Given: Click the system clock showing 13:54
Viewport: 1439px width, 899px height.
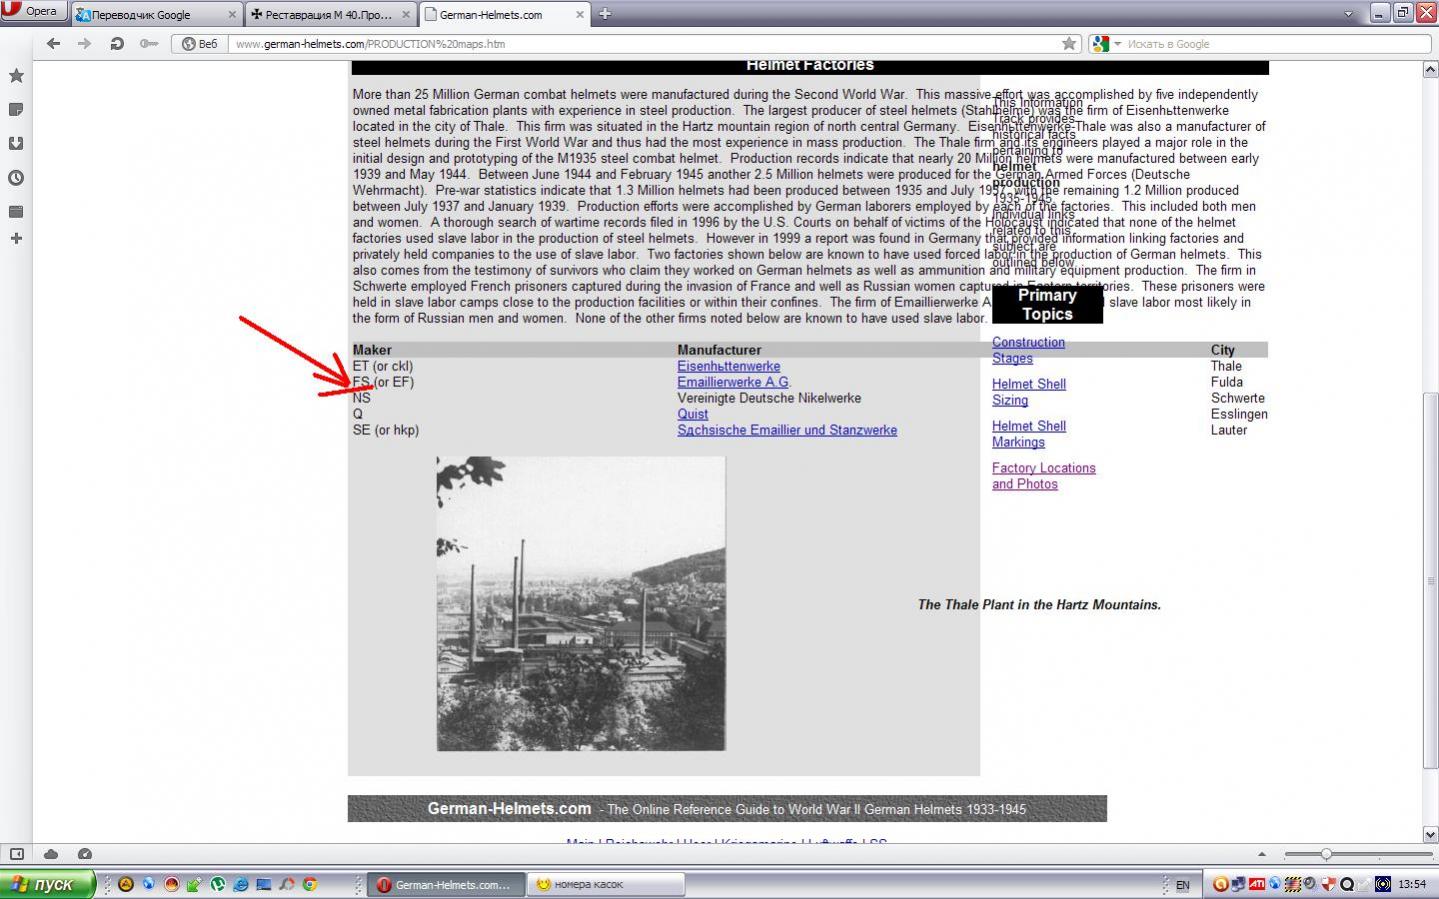Looking at the screenshot, I should point(1412,884).
